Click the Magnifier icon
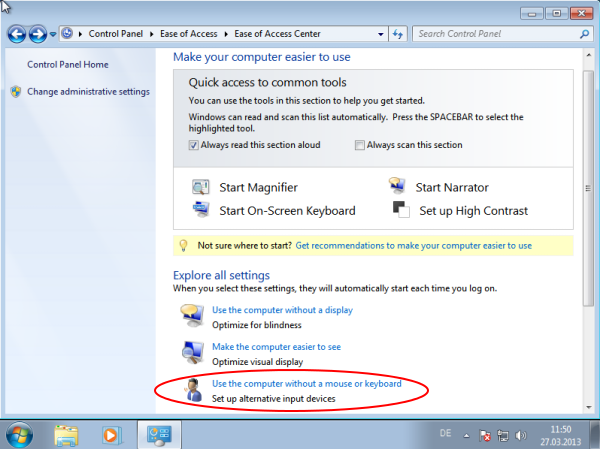This screenshot has height=449, width=600. (201, 187)
